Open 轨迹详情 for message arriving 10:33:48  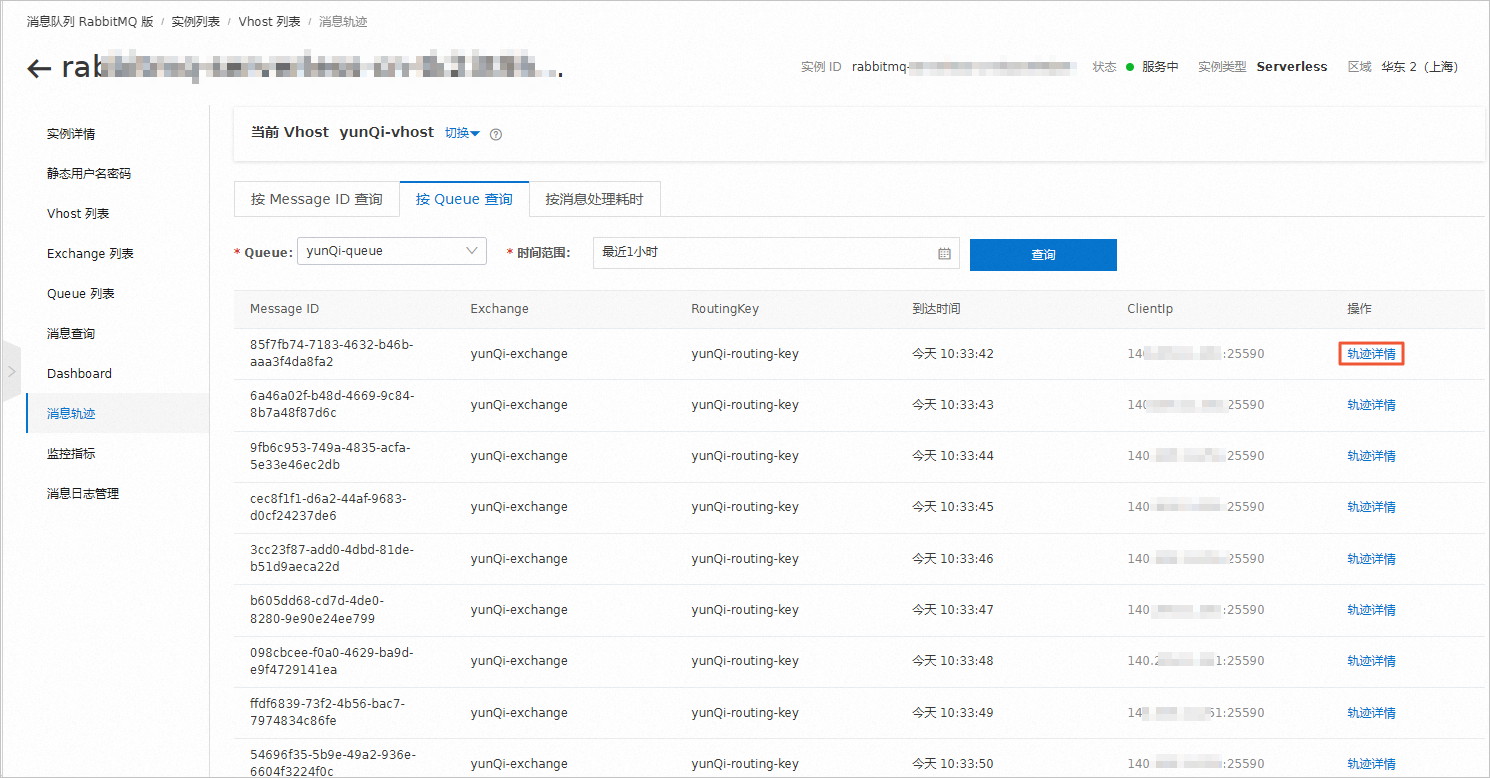coord(1371,661)
